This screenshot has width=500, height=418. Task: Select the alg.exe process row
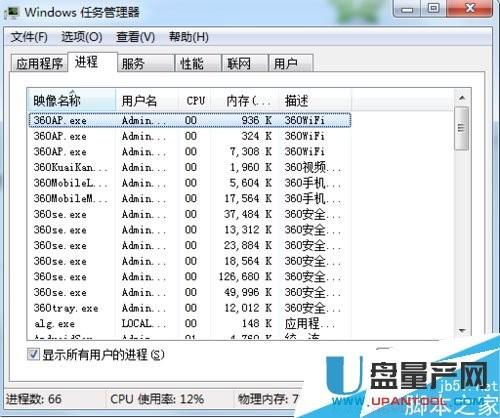point(190,323)
